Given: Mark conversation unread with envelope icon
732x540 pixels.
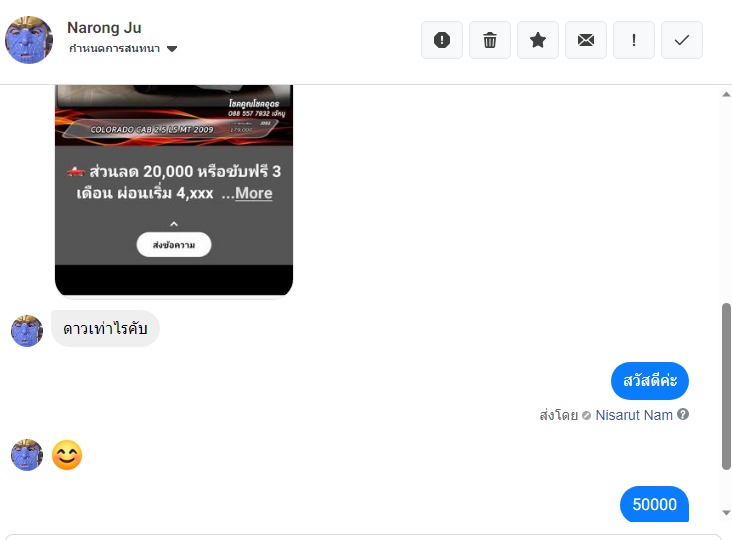Looking at the screenshot, I should pyautogui.click(x=586, y=40).
